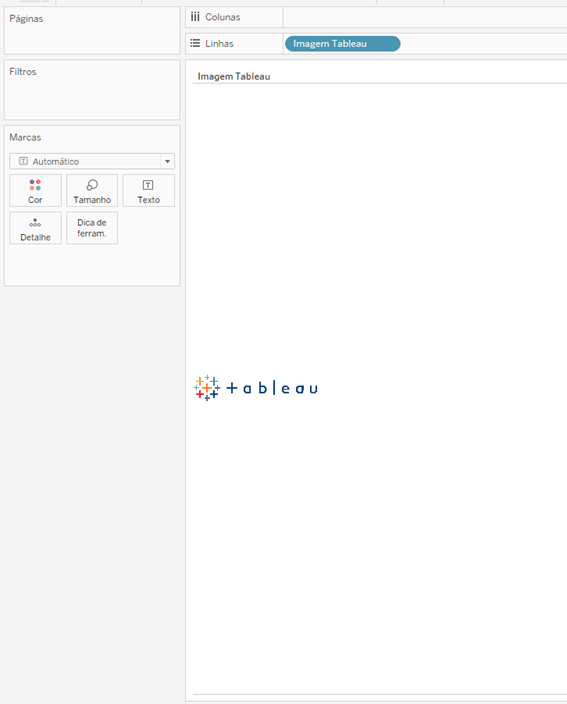
Task: Click the Linhas shelf label
Action: point(219,44)
